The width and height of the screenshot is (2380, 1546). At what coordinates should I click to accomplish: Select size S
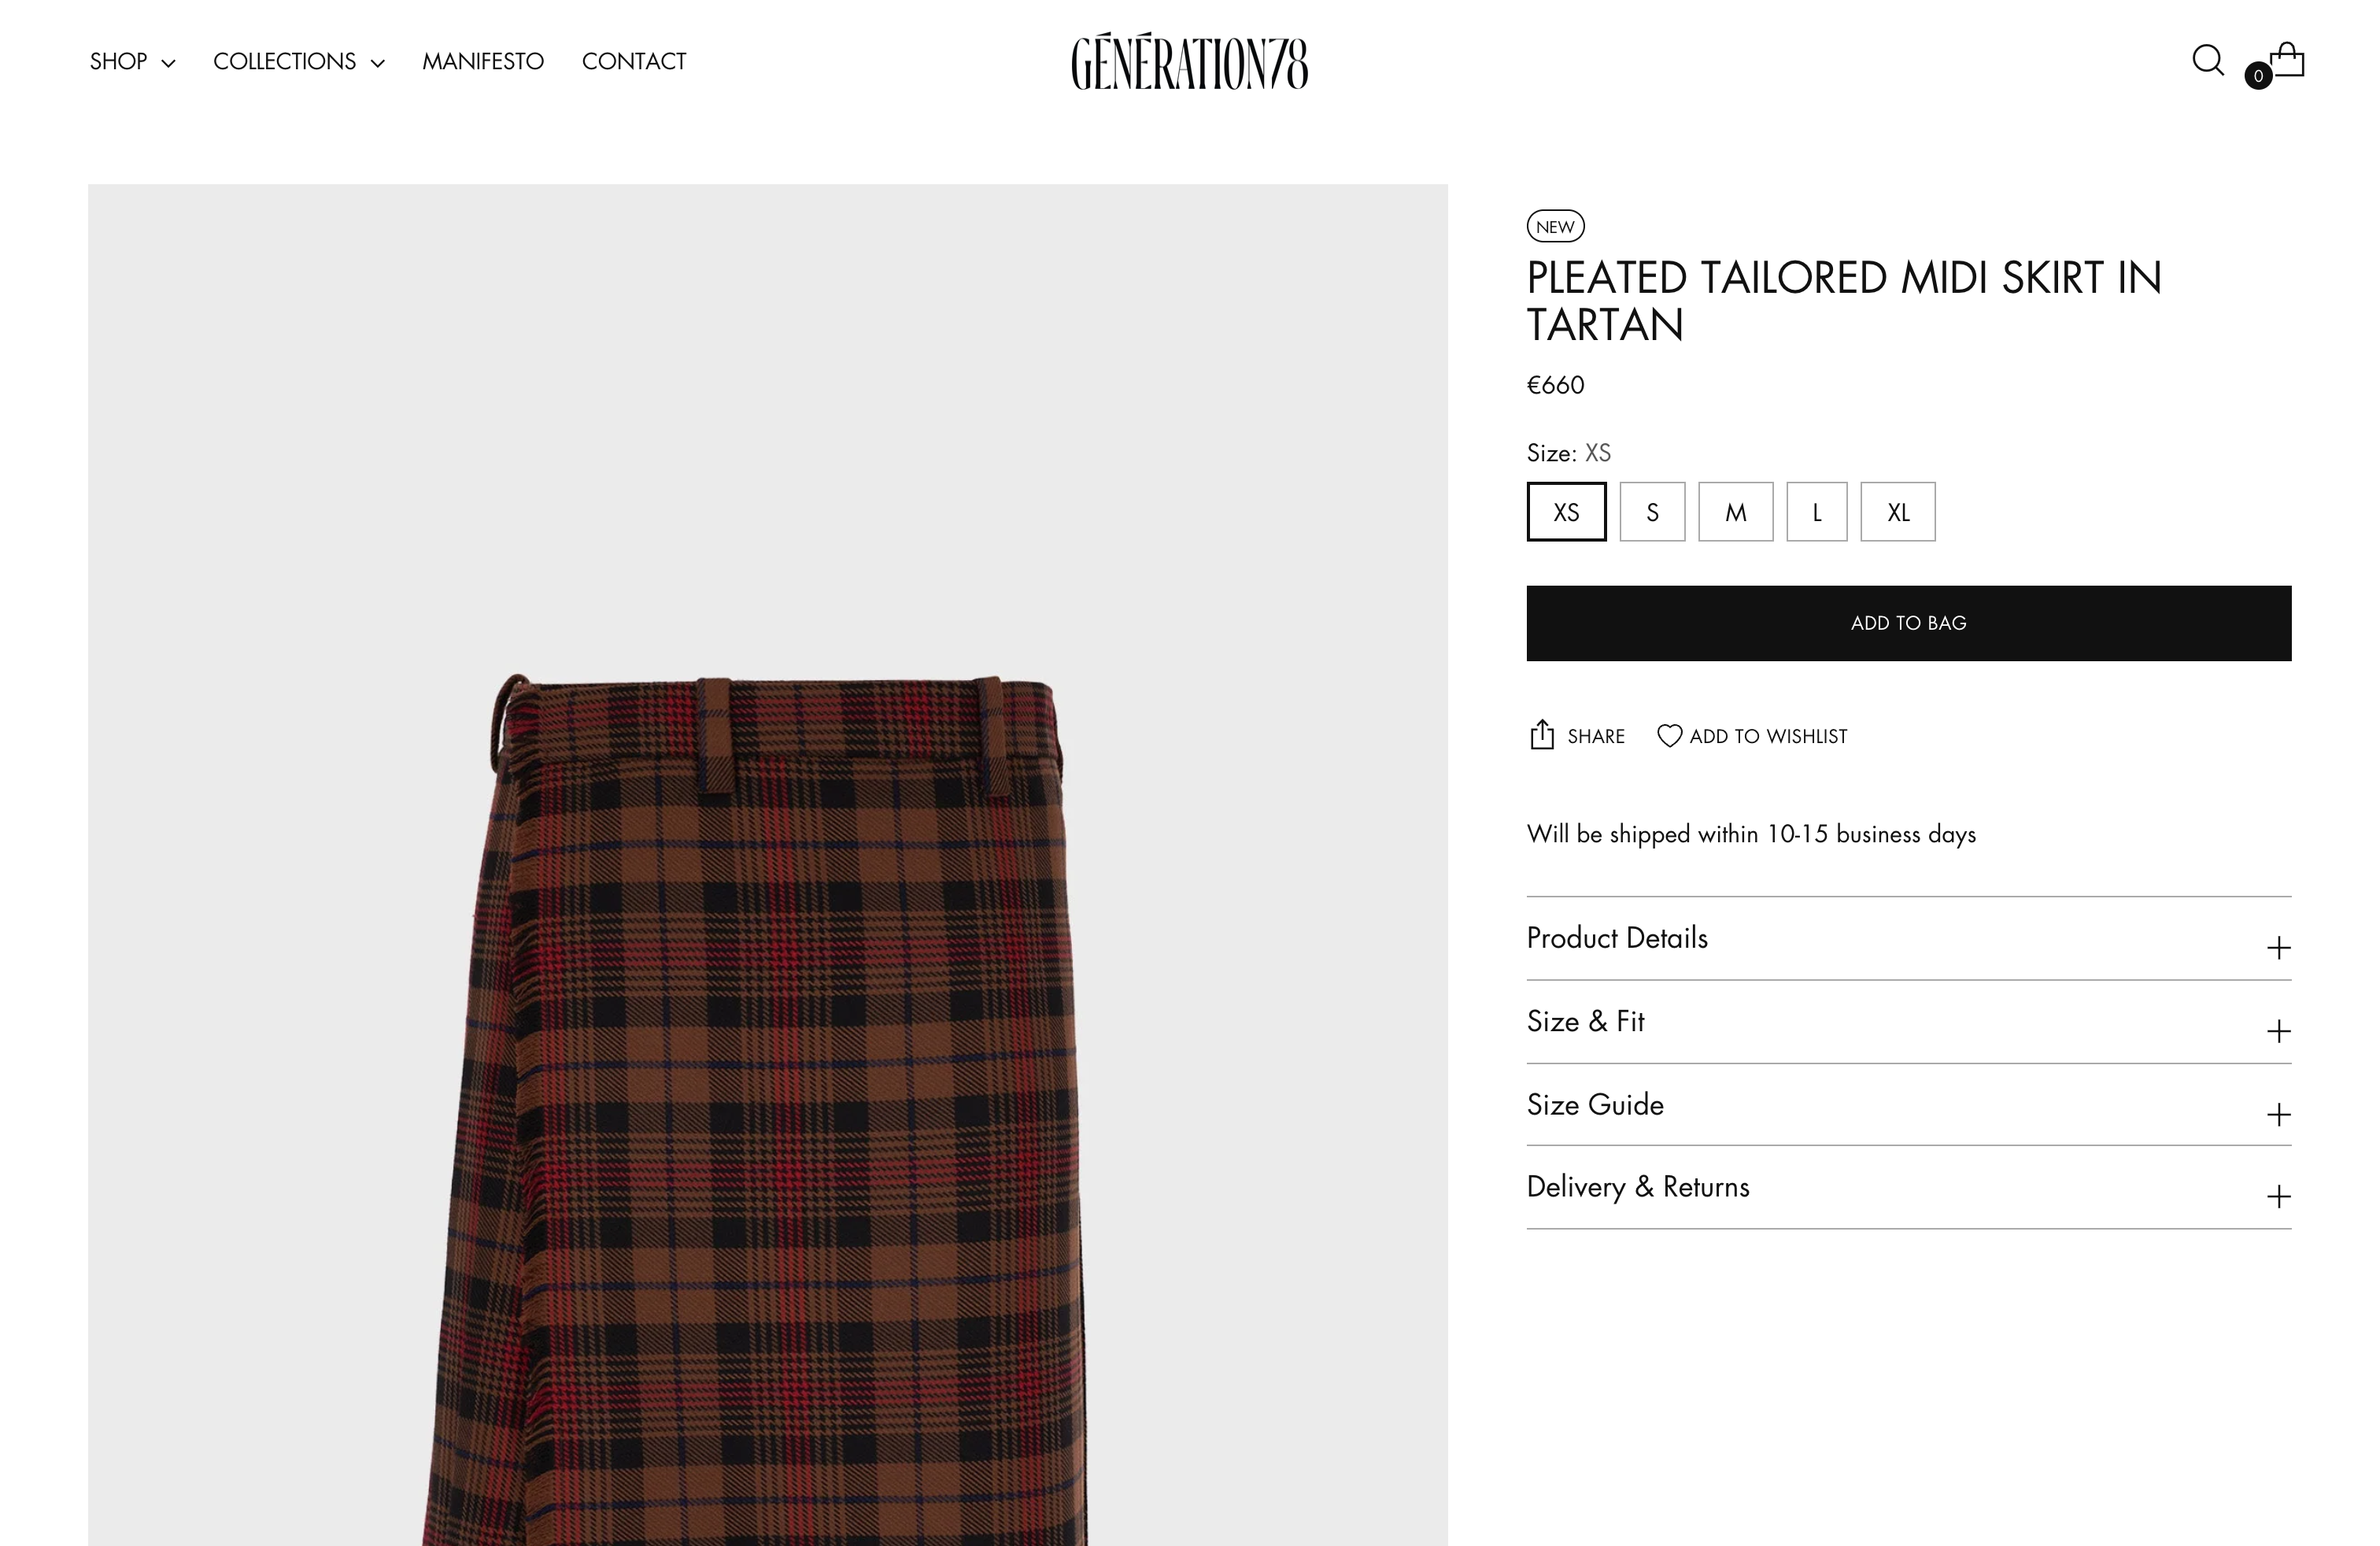pos(1652,512)
